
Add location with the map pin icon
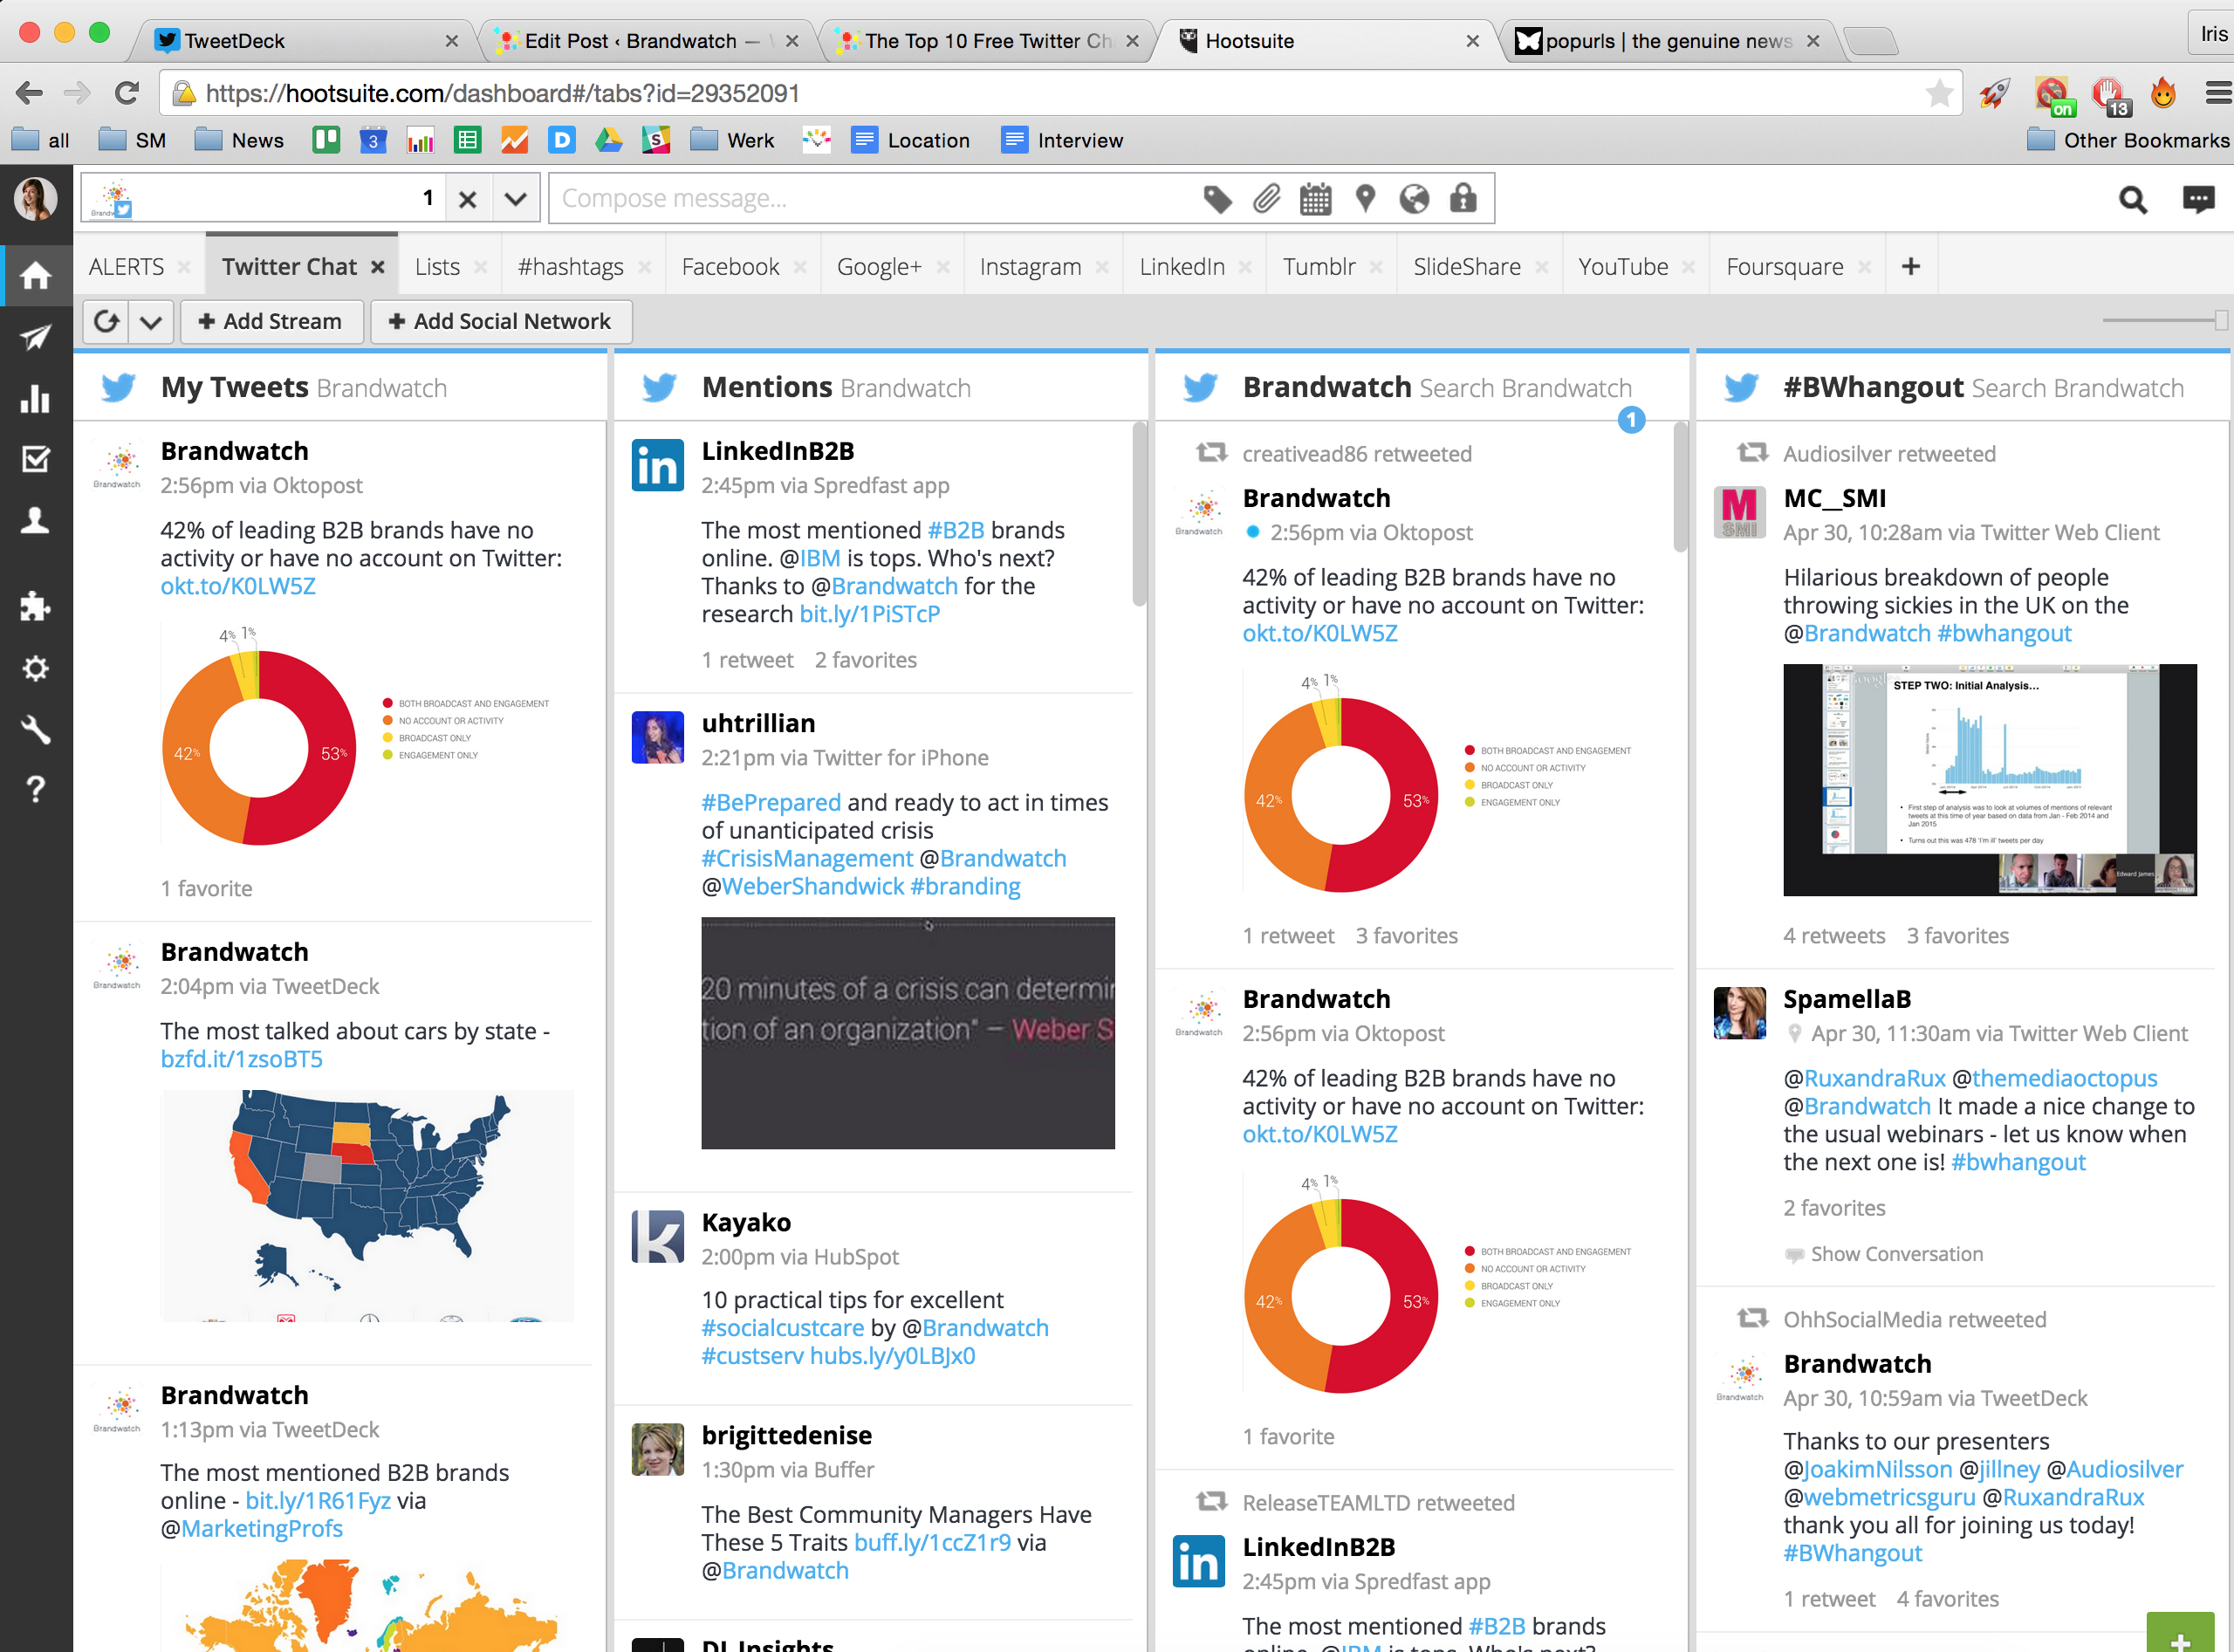[x=1365, y=199]
